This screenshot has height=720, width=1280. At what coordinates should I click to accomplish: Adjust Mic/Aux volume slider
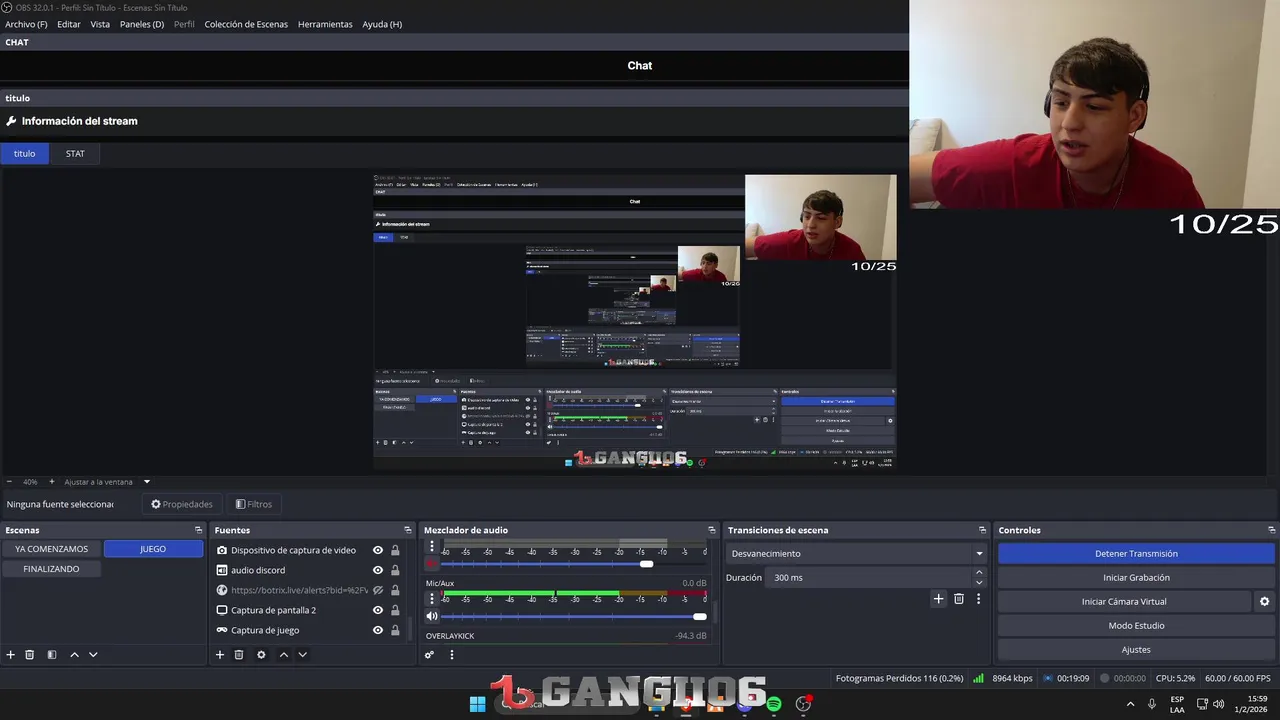pyautogui.click(x=575, y=616)
